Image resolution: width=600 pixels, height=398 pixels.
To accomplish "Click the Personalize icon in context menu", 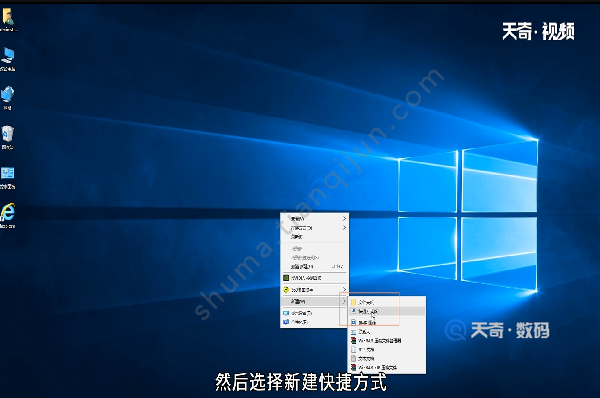I will coord(285,322).
